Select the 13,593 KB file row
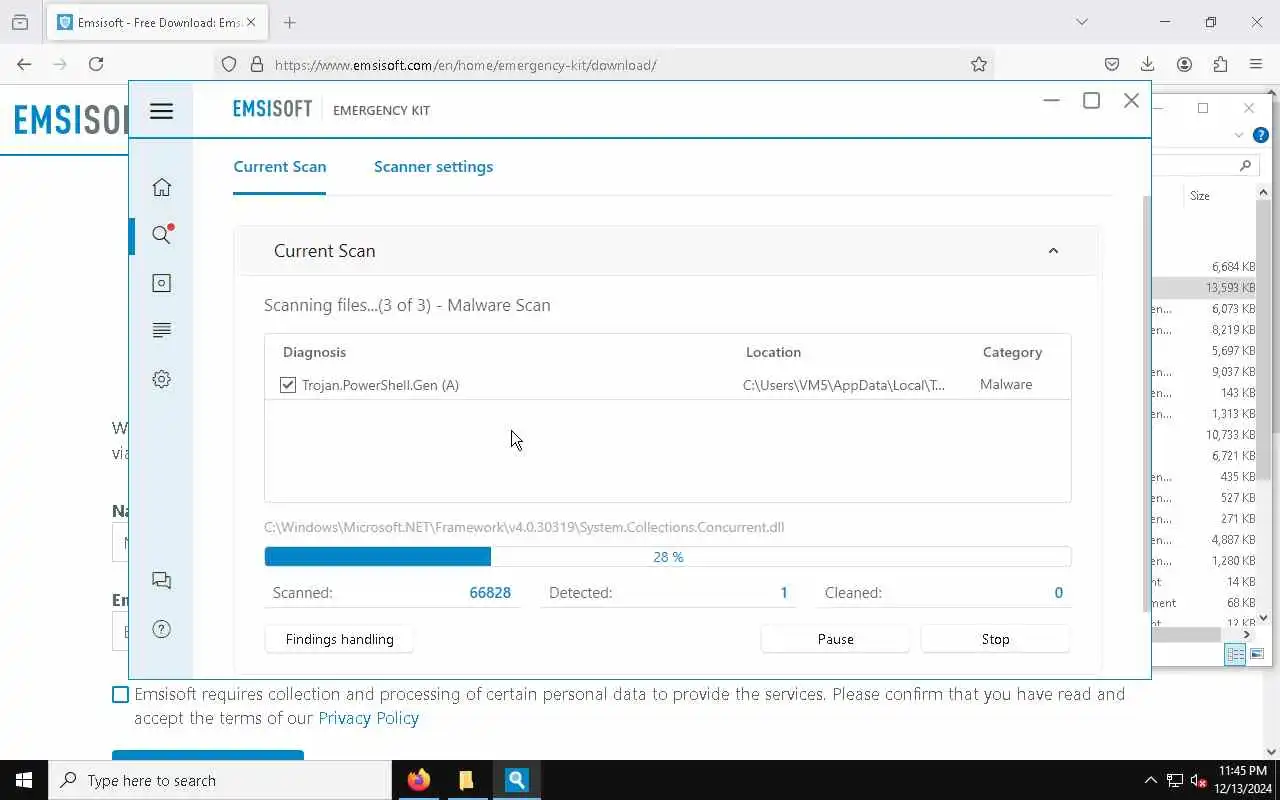The width and height of the screenshot is (1280, 800). click(1204, 288)
